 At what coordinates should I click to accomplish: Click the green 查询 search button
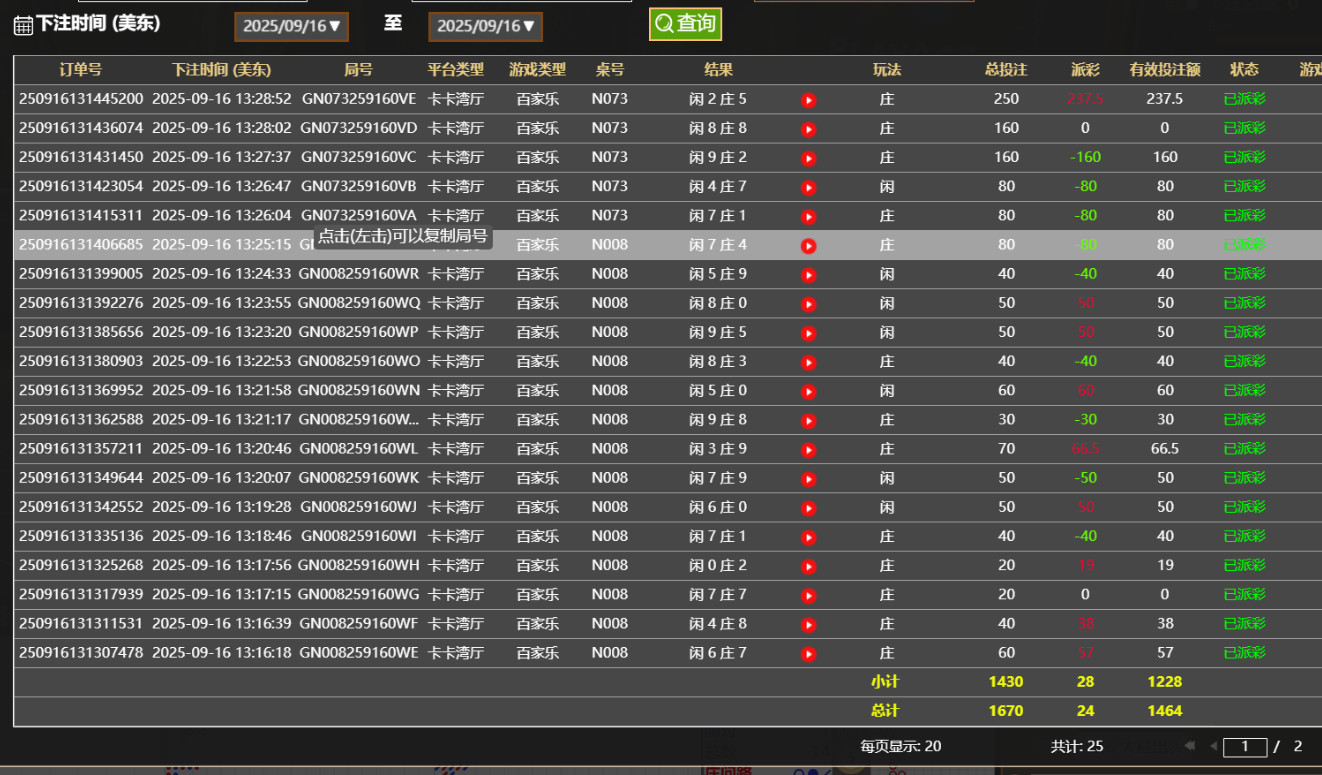pyautogui.click(x=685, y=24)
